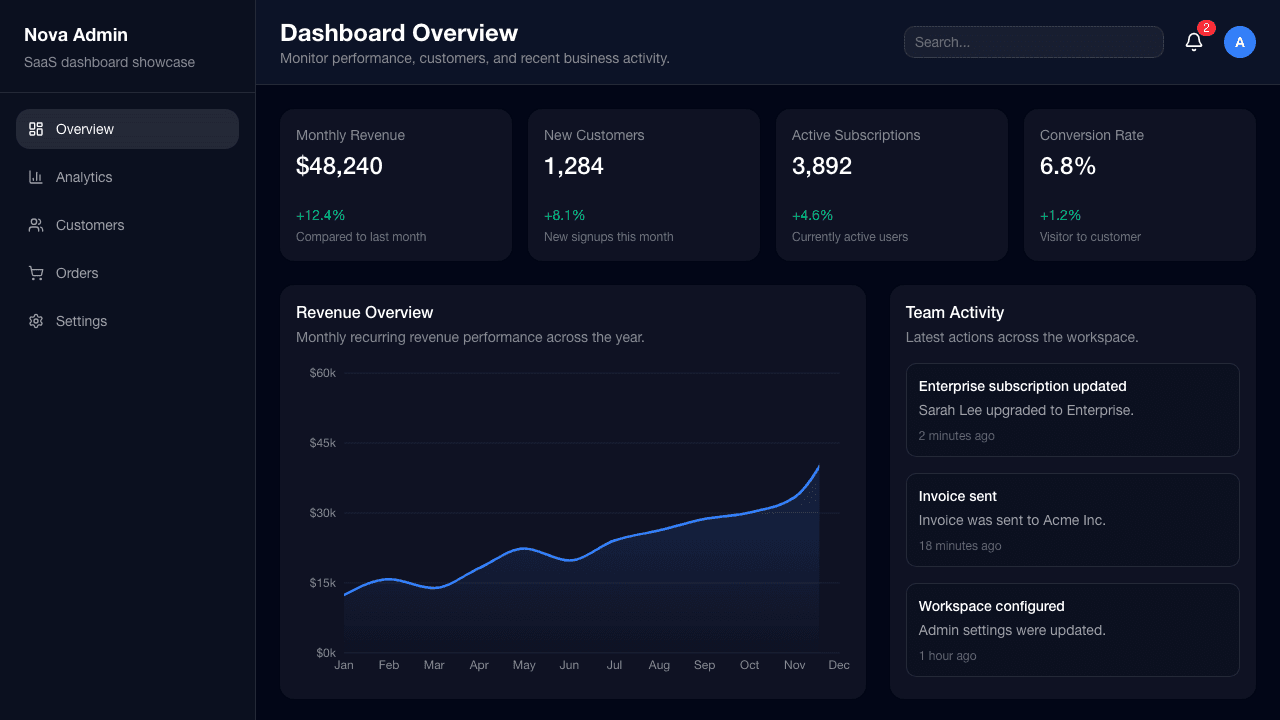The image size is (1280, 720).
Task: Open the Customers menu label
Action: click(x=90, y=225)
